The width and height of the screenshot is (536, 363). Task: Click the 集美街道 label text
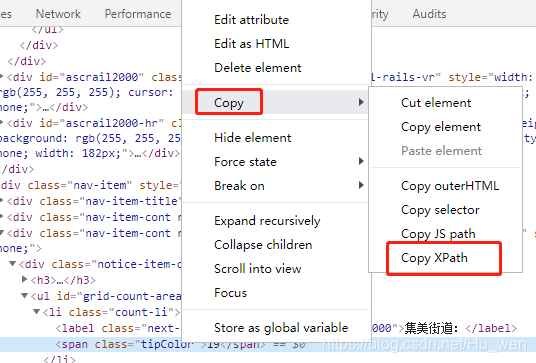click(431, 328)
